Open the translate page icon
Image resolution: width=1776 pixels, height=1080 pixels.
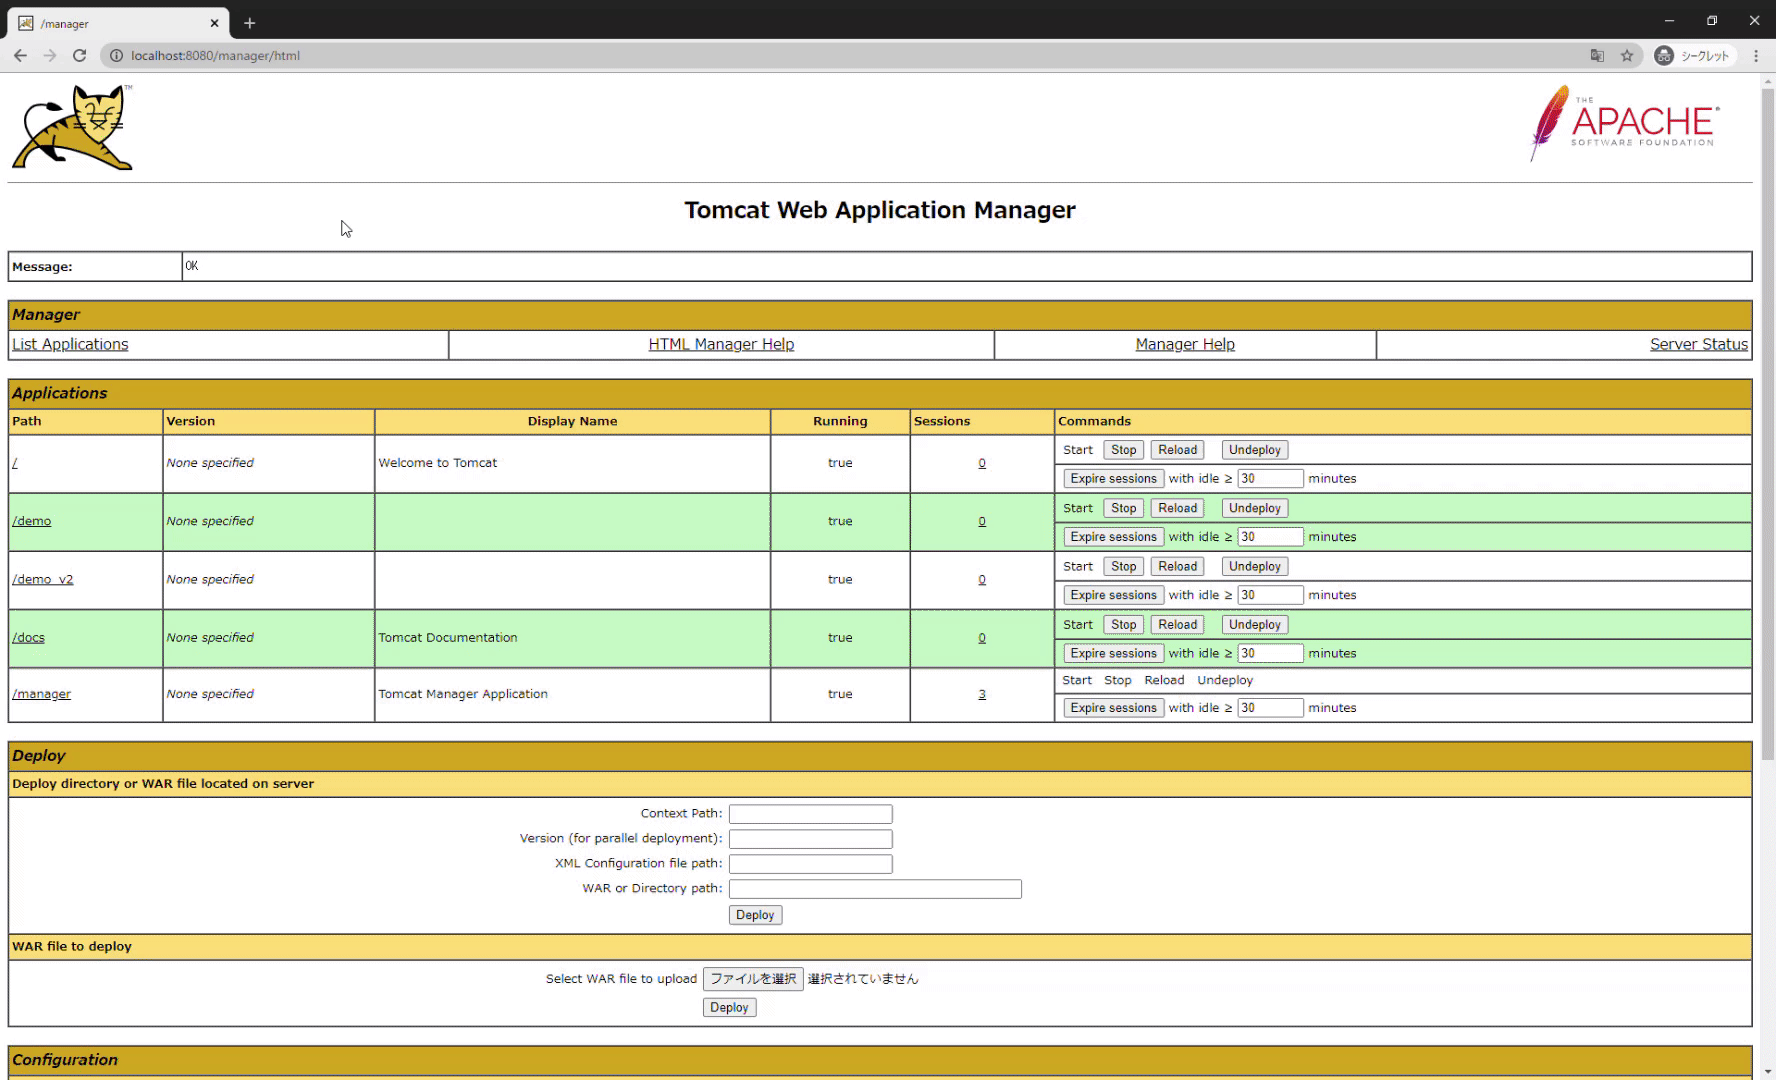click(x=1597, y=56)
